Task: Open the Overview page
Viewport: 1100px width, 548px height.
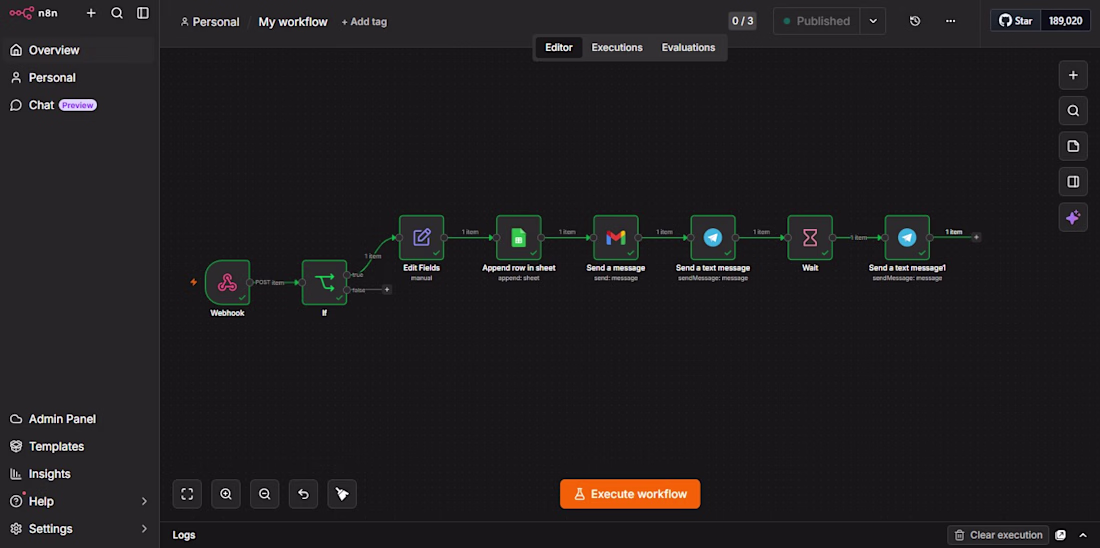Action: tap(80, 50)
